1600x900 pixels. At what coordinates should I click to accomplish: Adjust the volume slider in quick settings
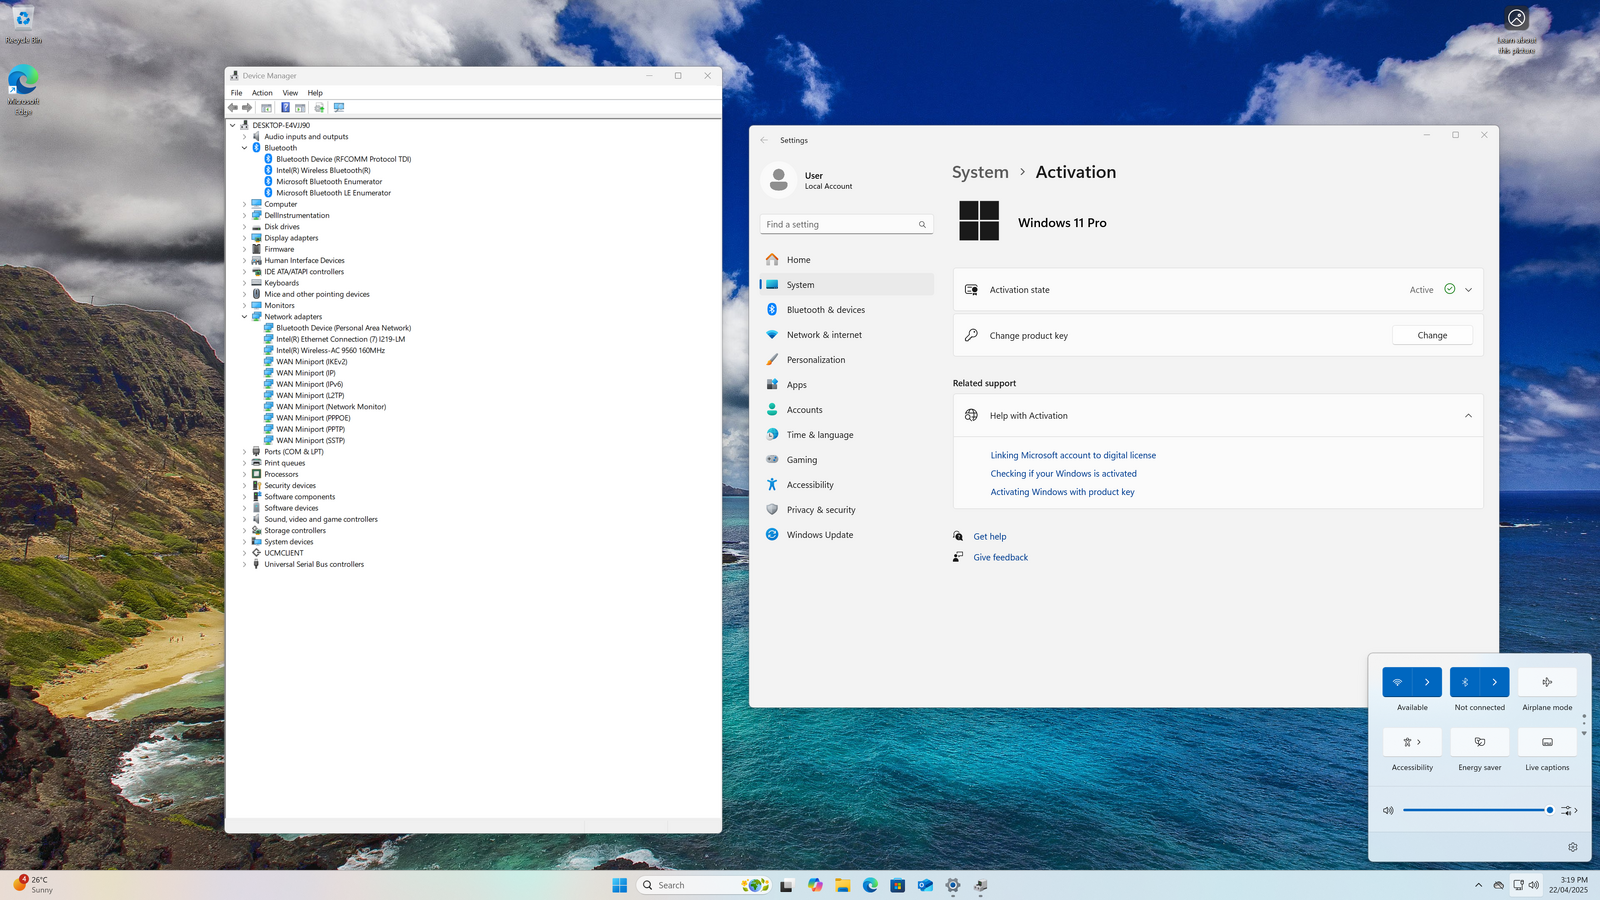[x=1477, y=810]
